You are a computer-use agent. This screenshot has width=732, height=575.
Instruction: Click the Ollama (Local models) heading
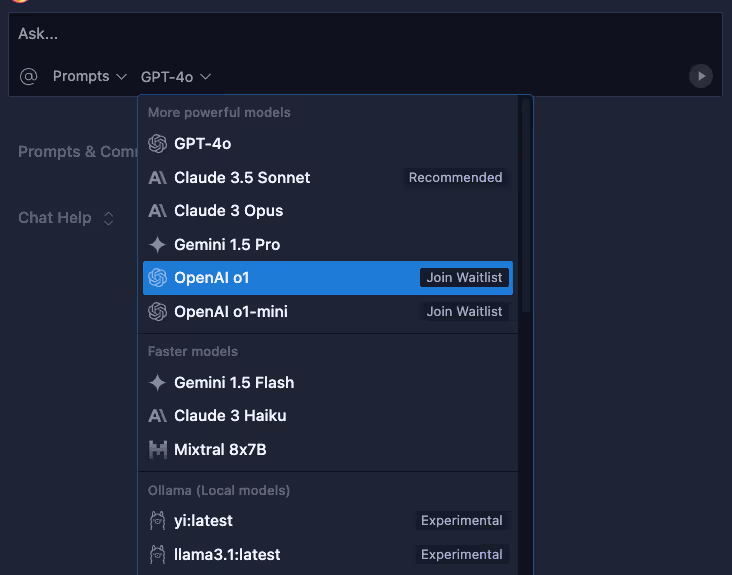pos(219,491)
